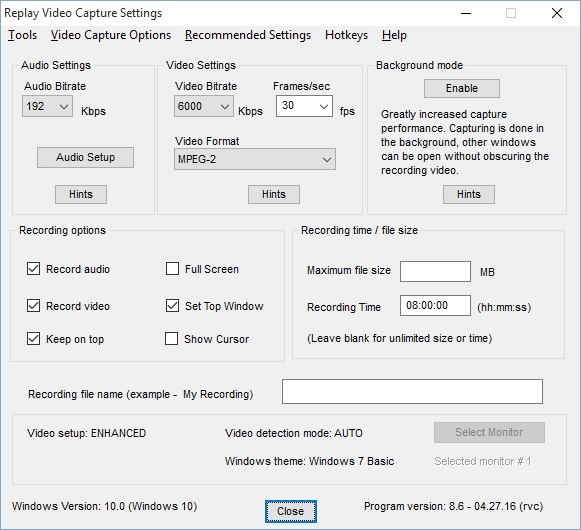Click Windows Version: 10.0 text
The height and width of the screenshot is (530, 581).
(x=104, y=506)
